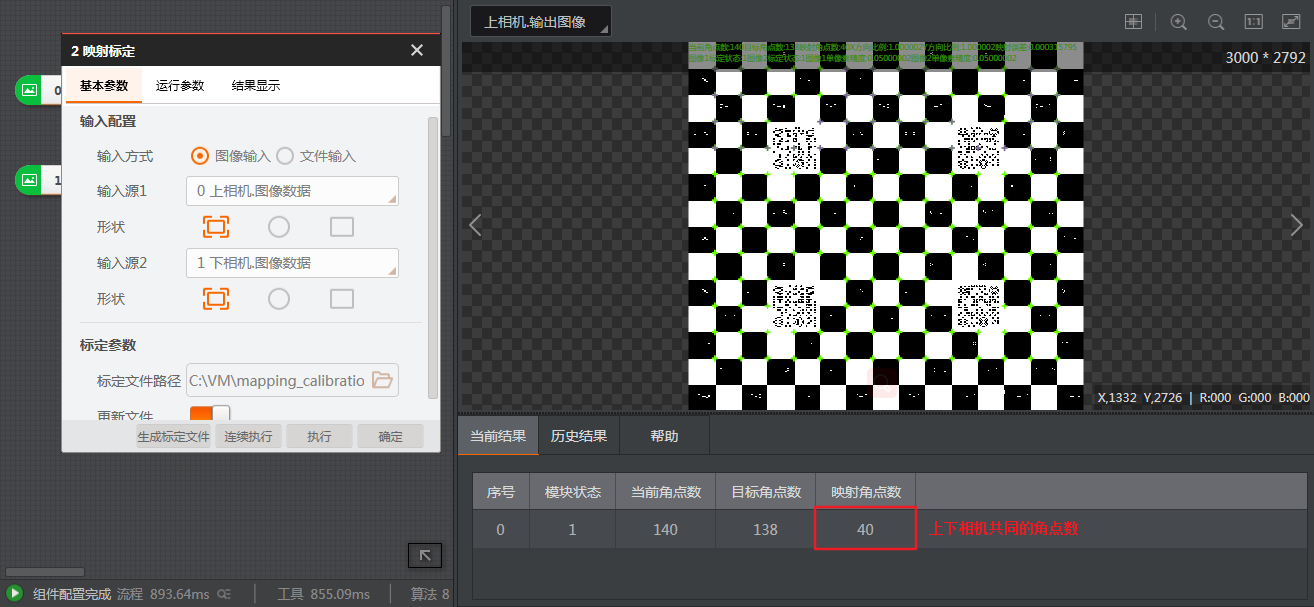Open the 输入源2 source selector
This screenshot has height=607, width=1314.
(292, 263)
